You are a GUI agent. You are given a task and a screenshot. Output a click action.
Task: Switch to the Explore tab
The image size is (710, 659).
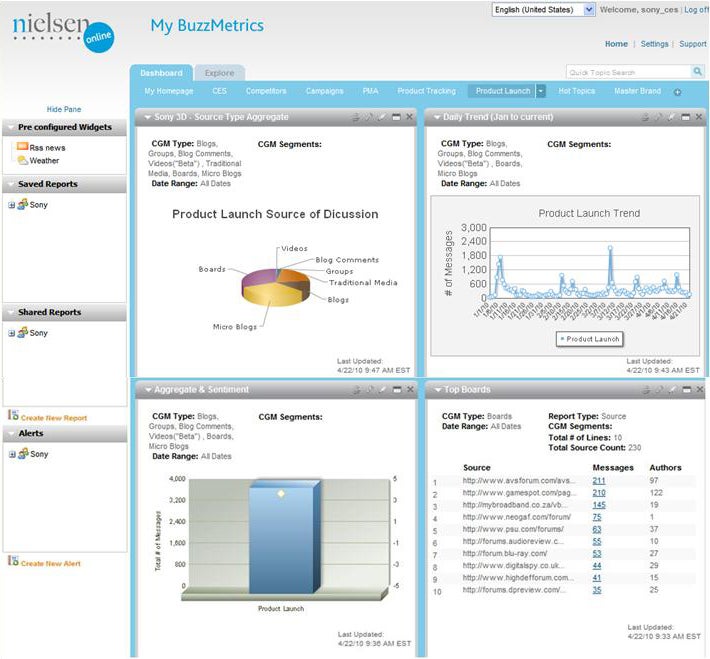pos(219,73)
